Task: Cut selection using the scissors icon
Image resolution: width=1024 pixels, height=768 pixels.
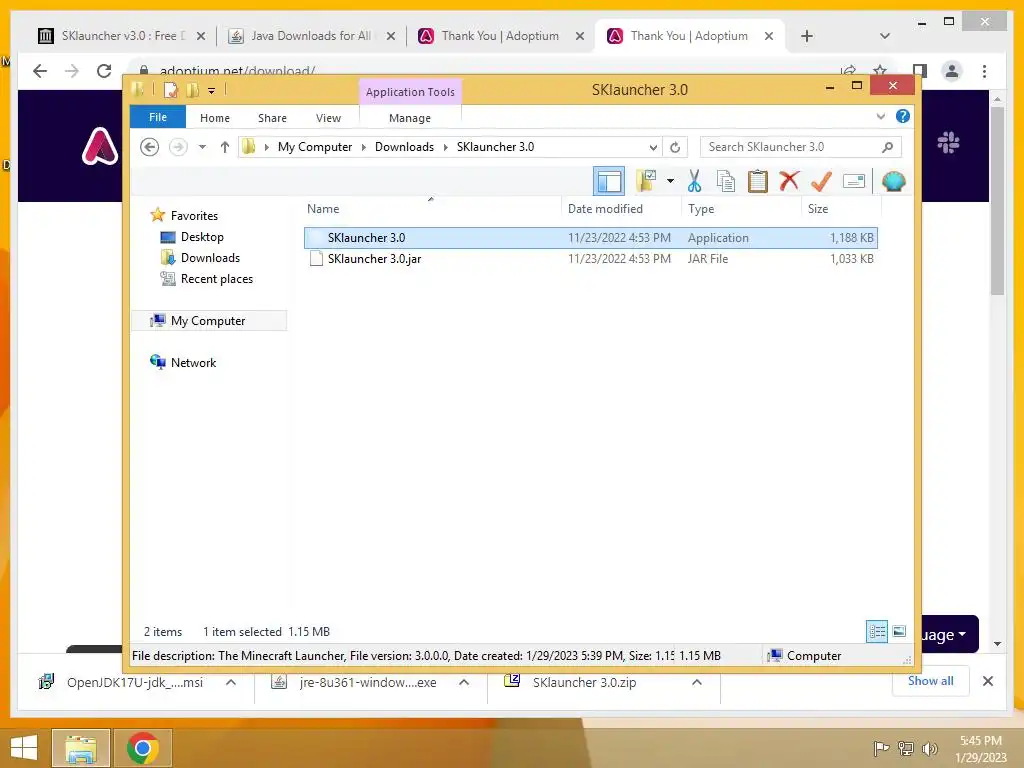Action: (694, 181)
